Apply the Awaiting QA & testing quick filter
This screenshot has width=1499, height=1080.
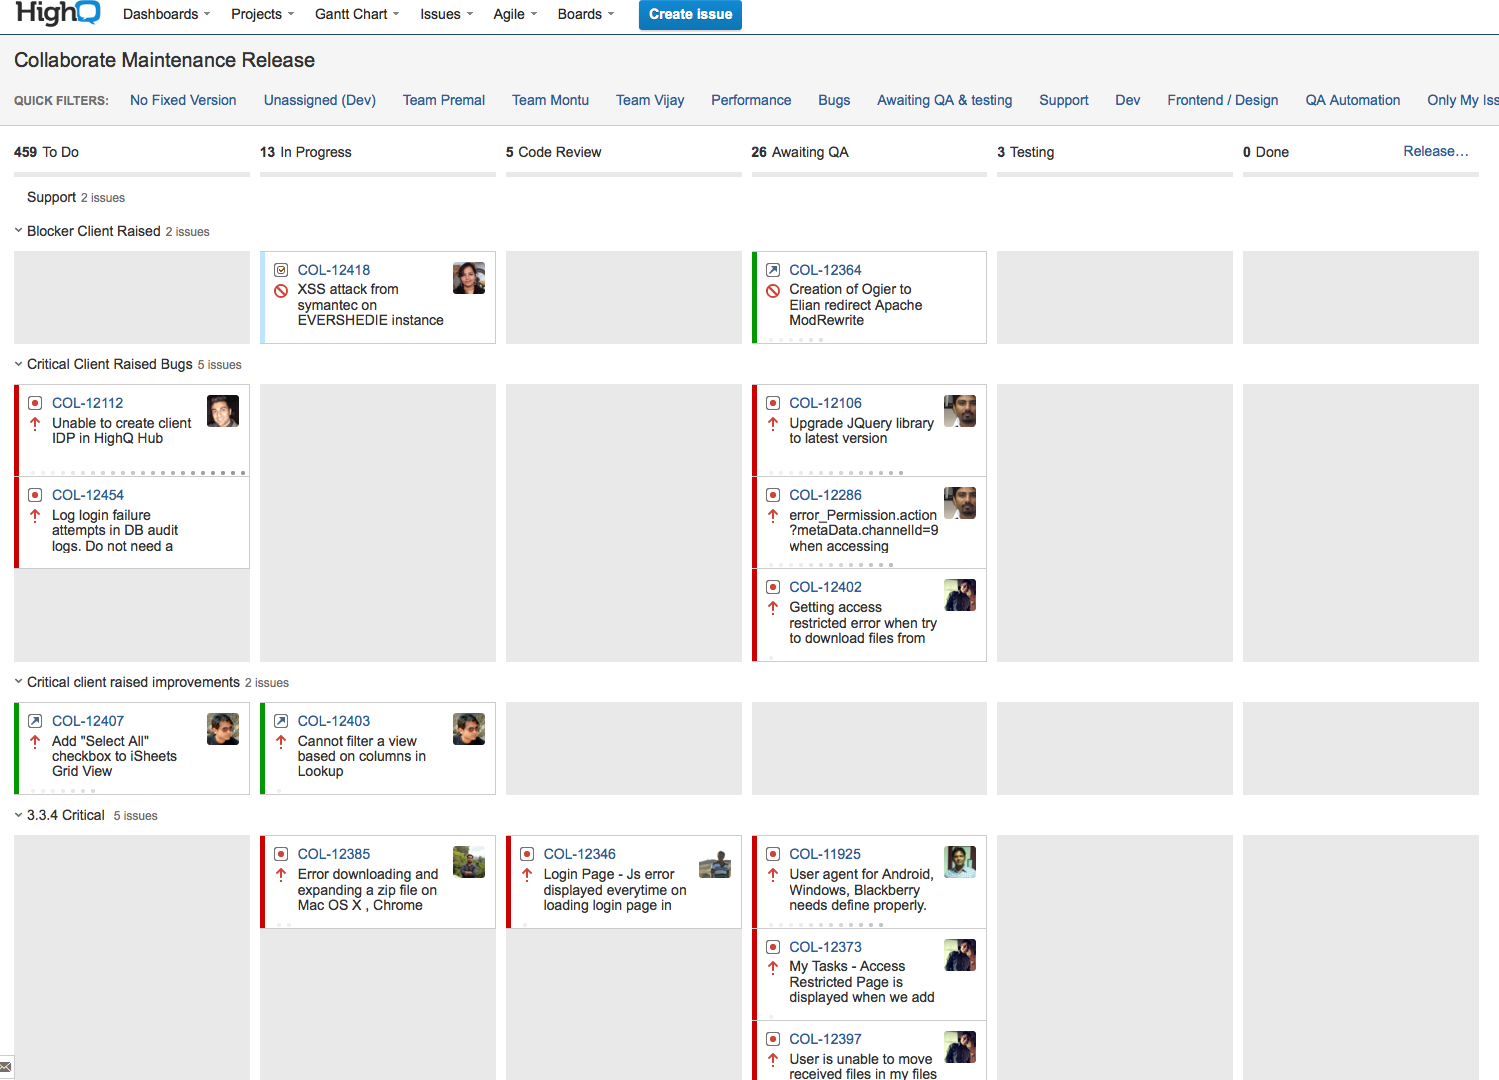[944, 100]
